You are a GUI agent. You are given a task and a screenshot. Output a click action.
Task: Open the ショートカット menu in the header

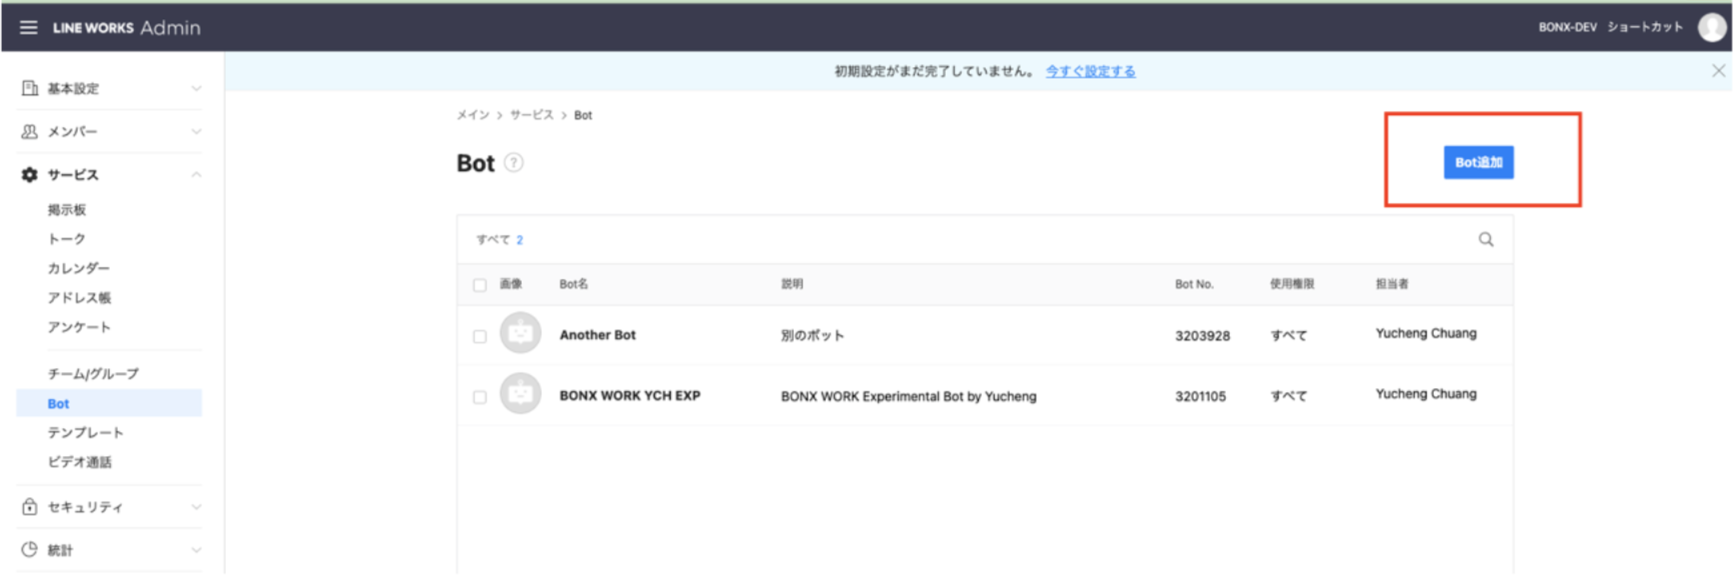(1645, 27)
